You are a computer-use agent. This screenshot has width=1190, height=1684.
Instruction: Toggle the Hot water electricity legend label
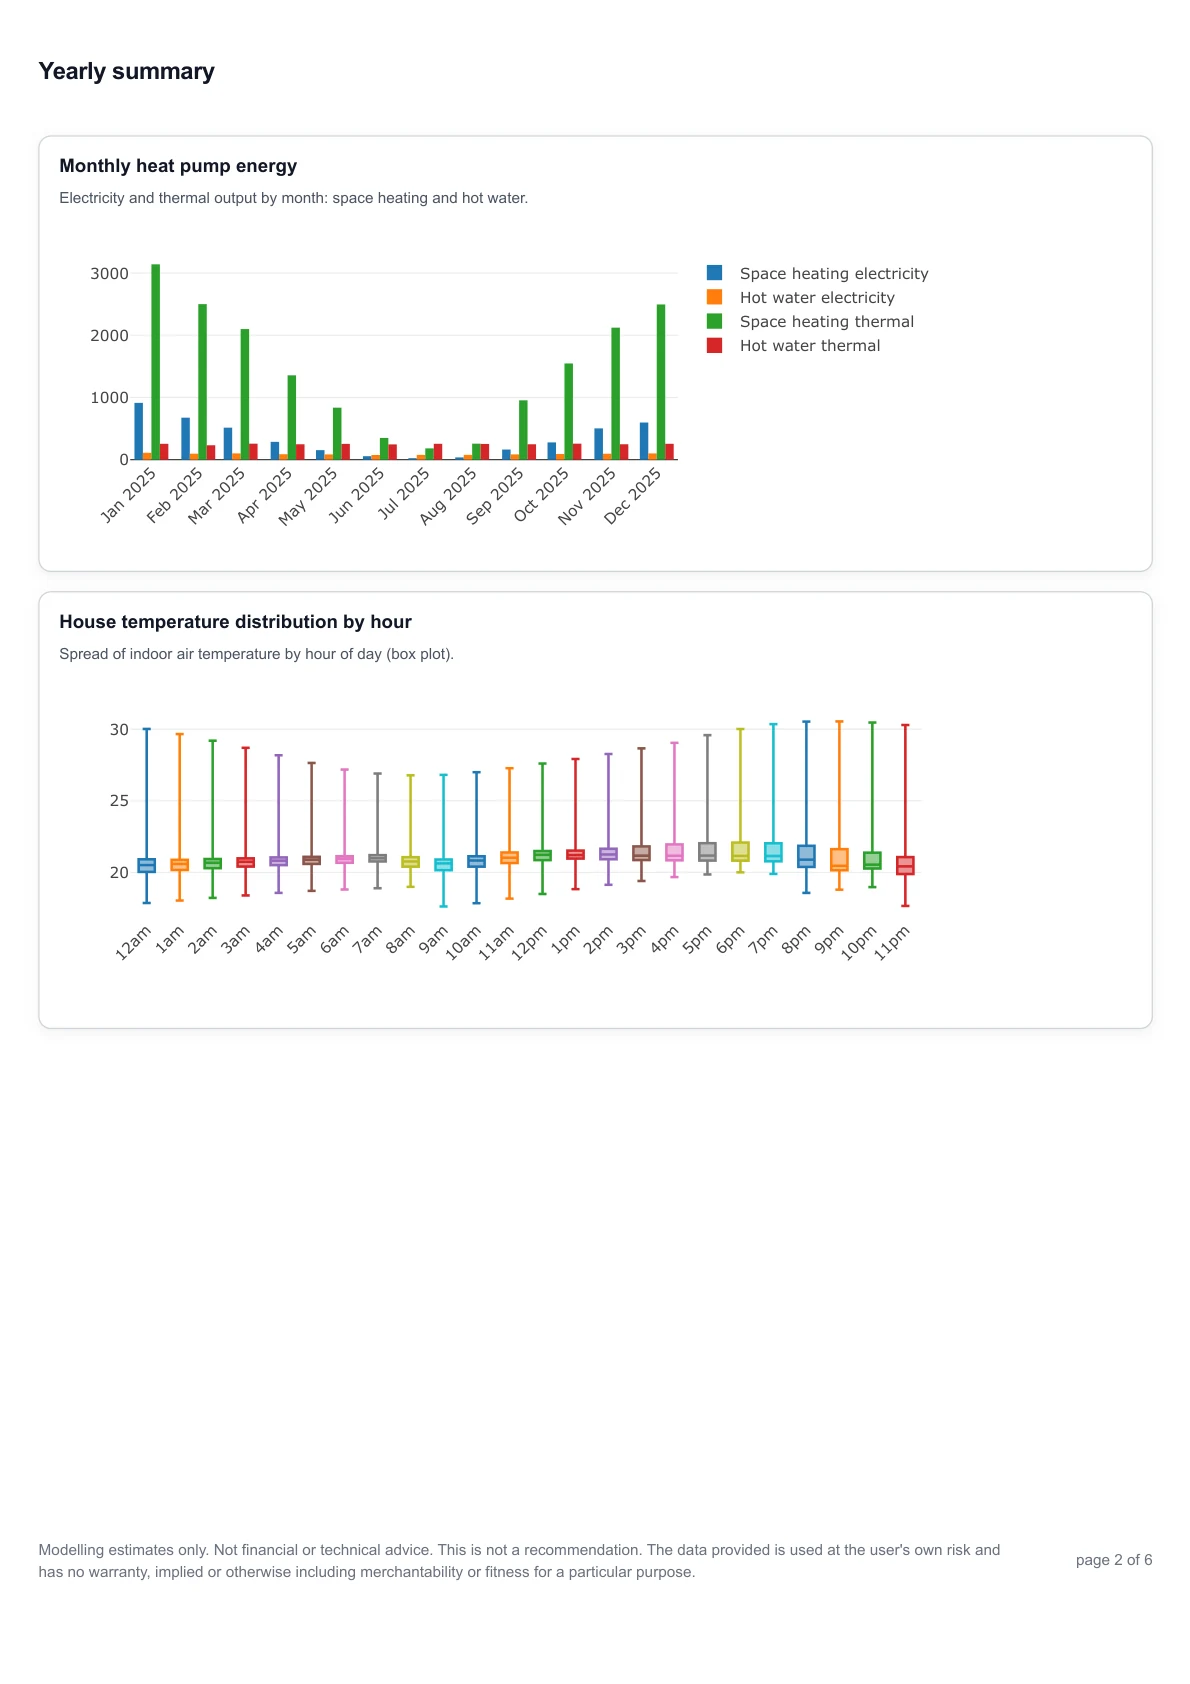tap(817, 297)
